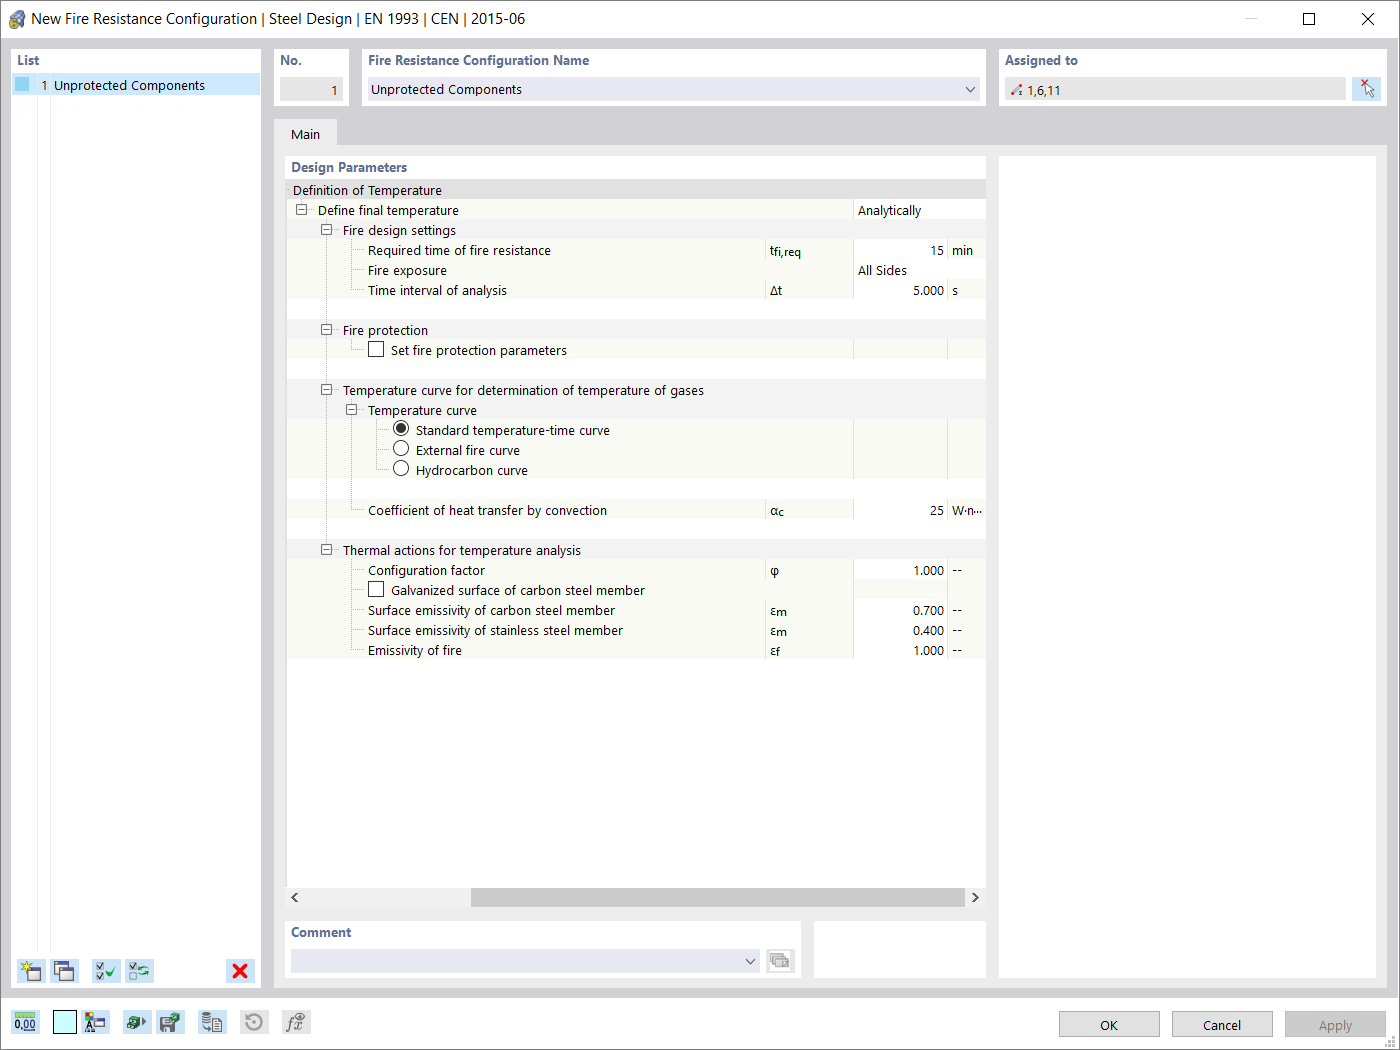Delete the selected configuration with red X
Viewport: 1400px width, 1050px height.
click(240, 970)
